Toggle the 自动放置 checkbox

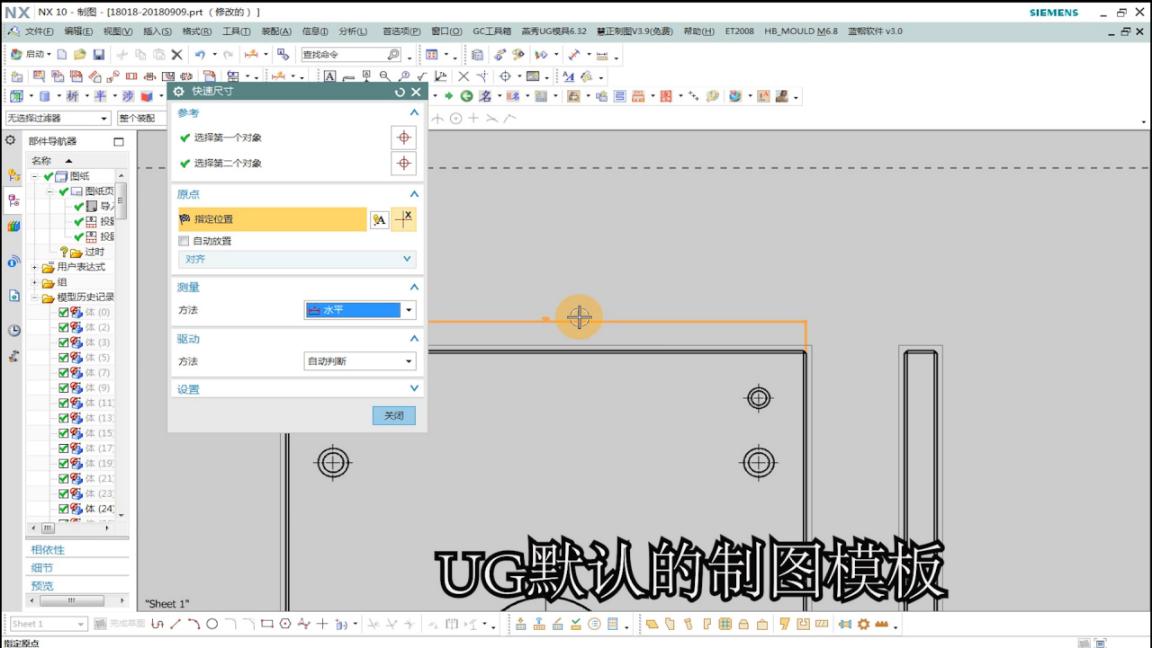pos(184,241)
